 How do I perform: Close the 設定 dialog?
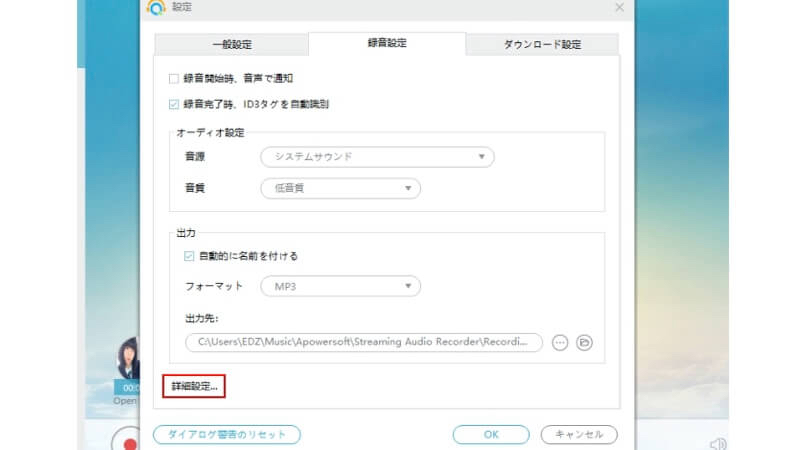[619, 7]
